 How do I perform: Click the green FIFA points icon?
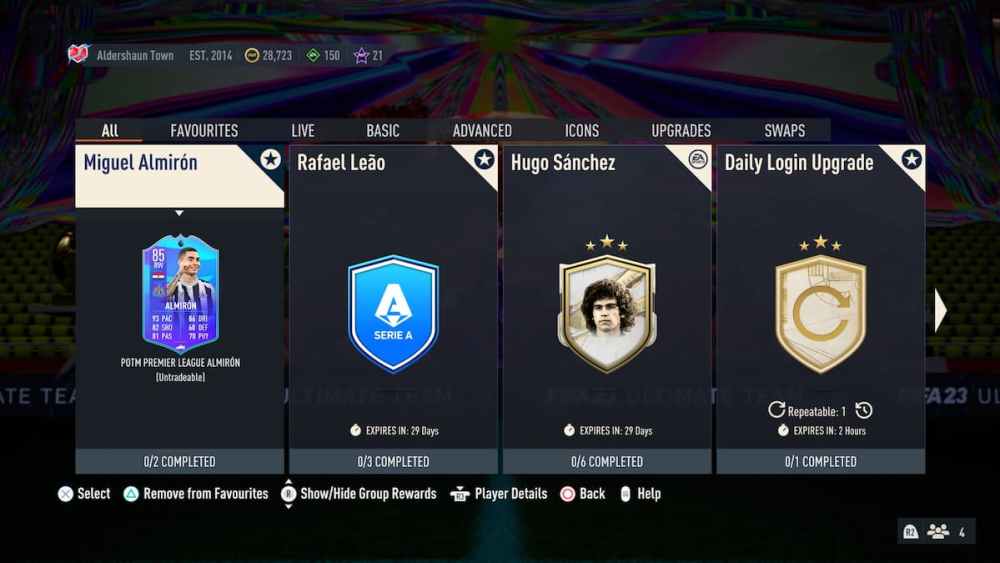[x=312, y=55]
